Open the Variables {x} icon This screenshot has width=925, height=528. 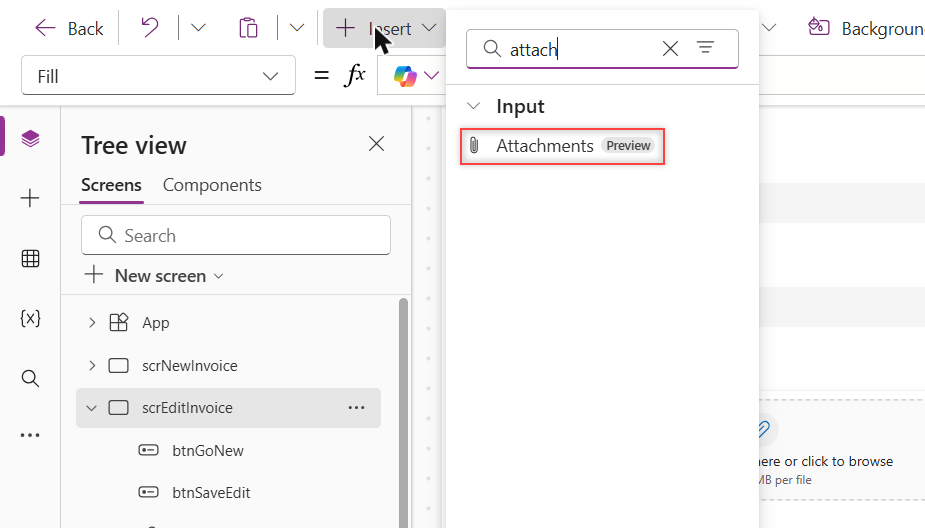click(x=30, y=319)
